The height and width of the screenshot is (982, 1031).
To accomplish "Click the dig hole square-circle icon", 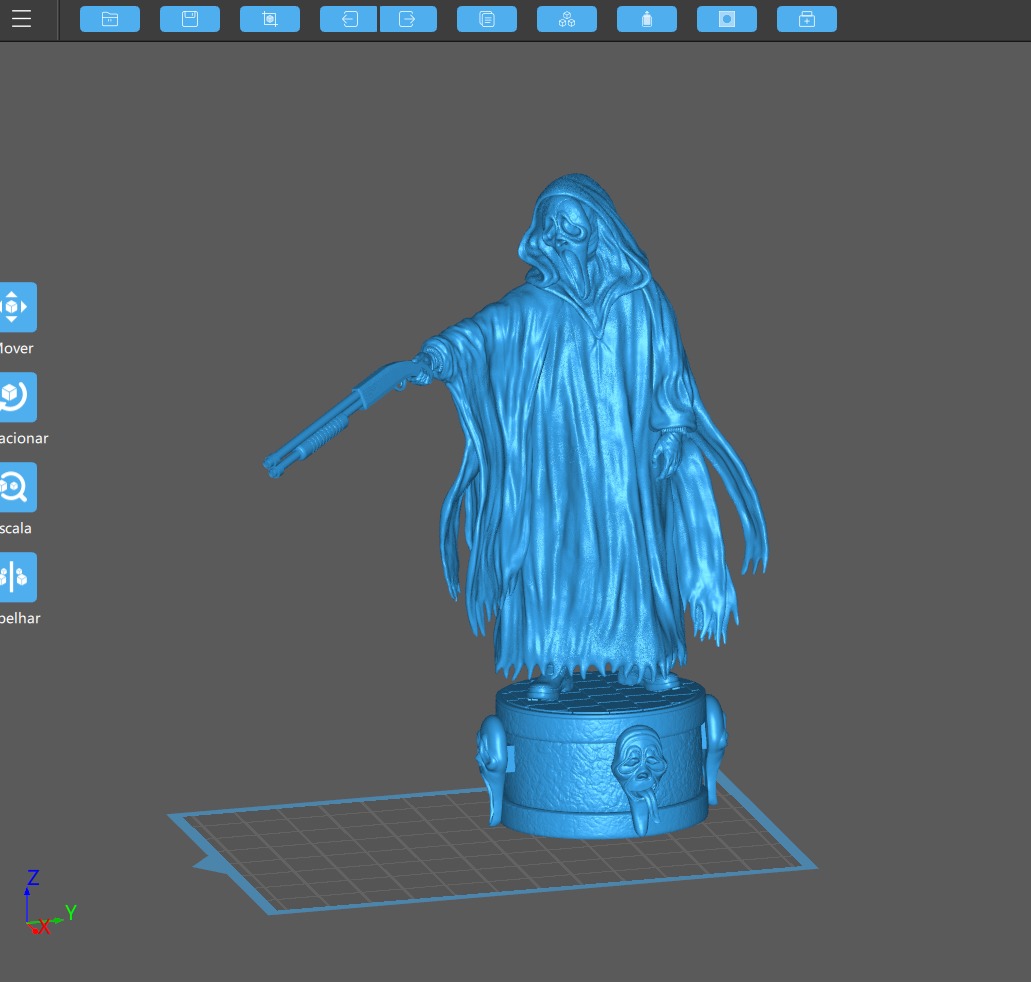I will [x=727, y=19].
